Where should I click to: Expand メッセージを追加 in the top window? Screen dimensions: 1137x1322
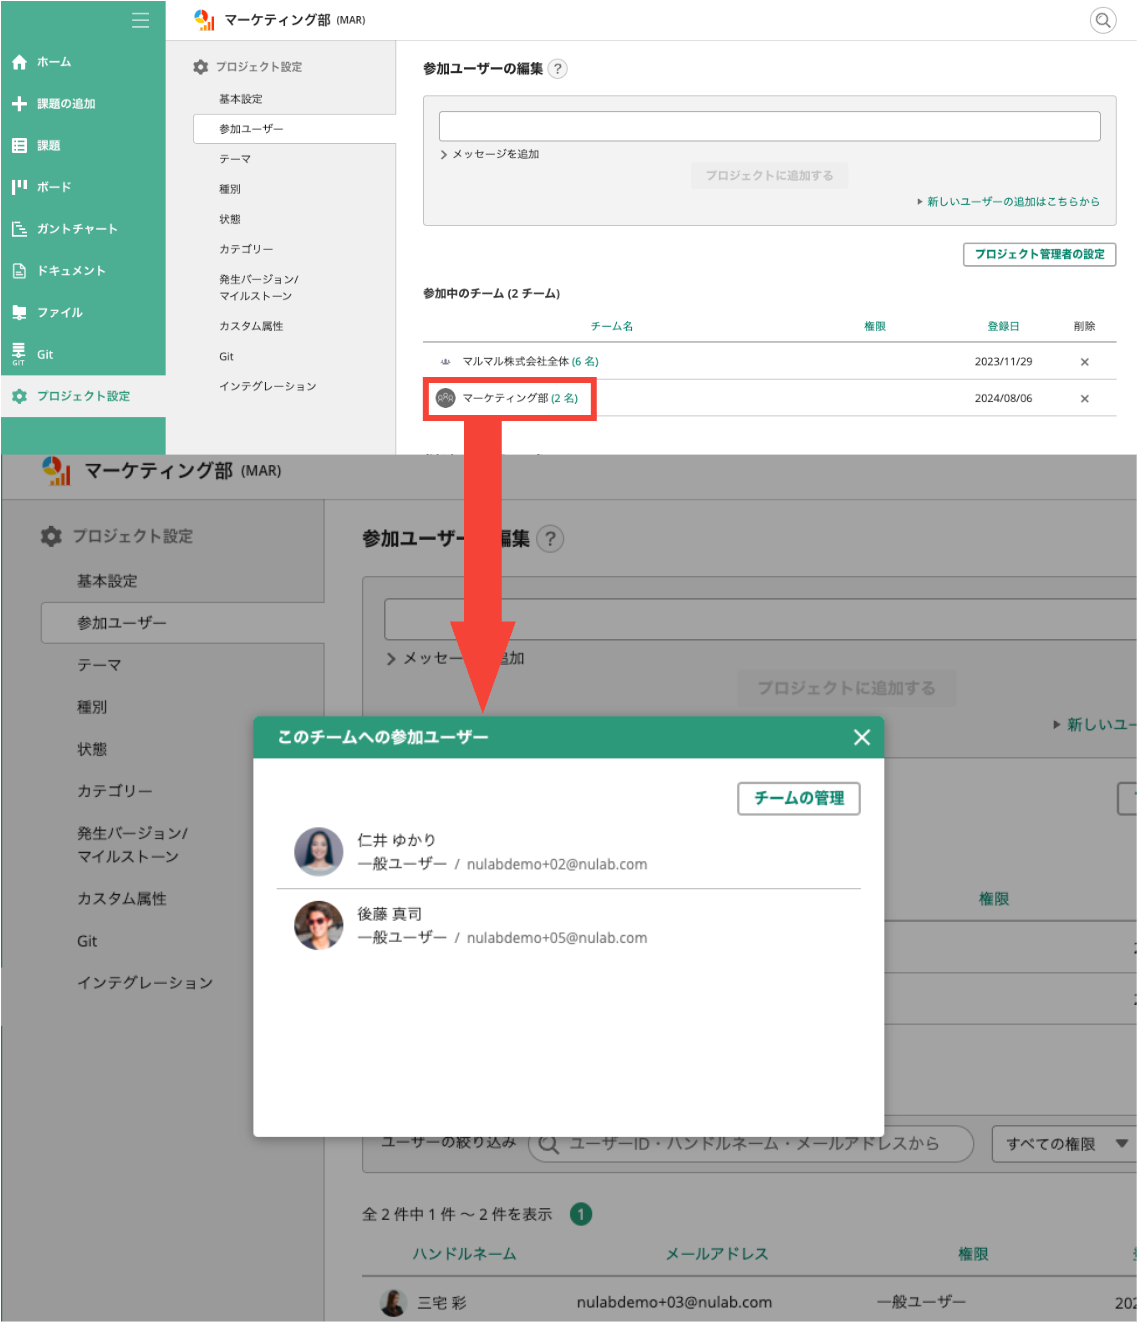pos(490,154)
